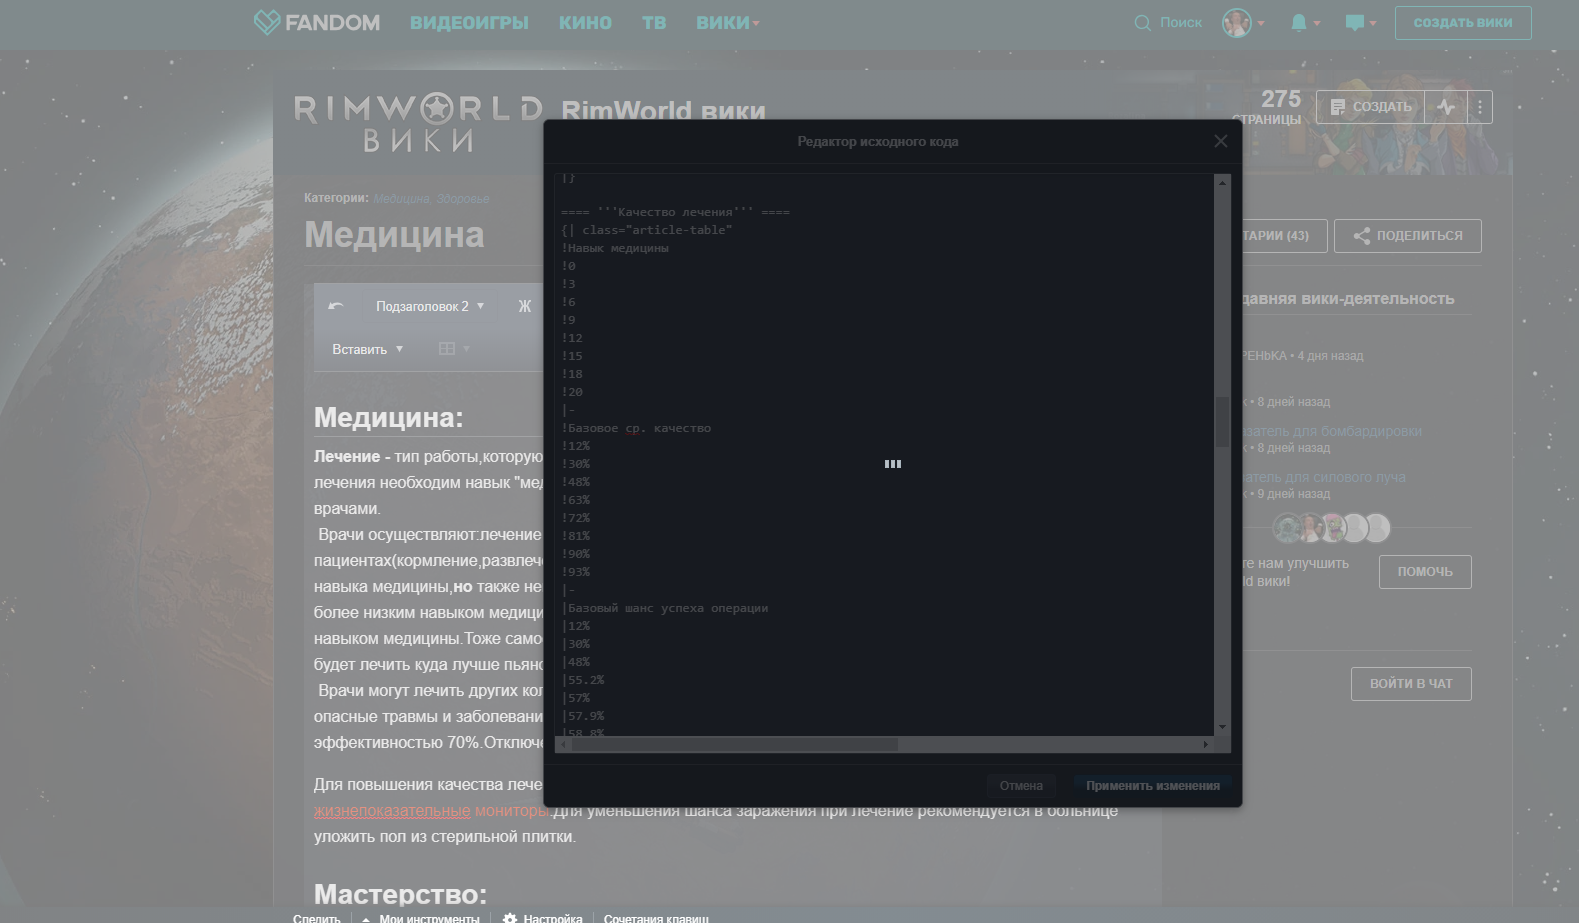Click the RimWorld Вики logo
Viewport: 1579px width, 923px height.
point(418,123)
